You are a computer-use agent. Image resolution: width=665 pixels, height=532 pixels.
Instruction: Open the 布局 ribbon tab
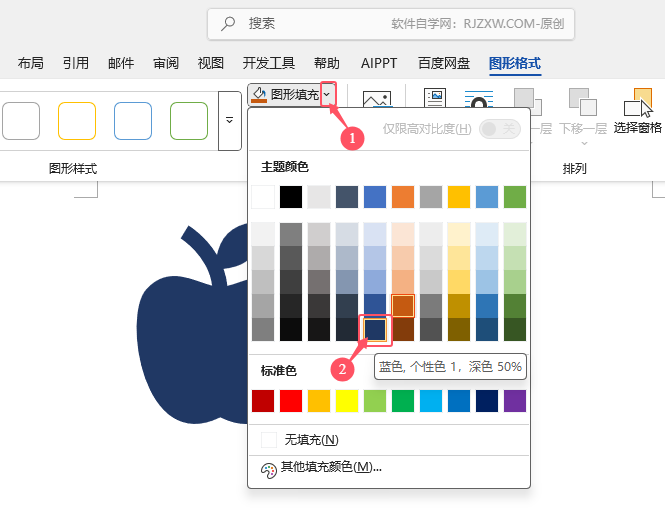coord(31,63)
